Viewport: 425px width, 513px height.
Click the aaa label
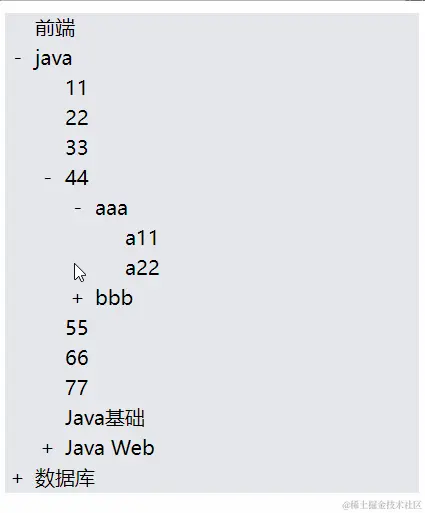(111, 209)
